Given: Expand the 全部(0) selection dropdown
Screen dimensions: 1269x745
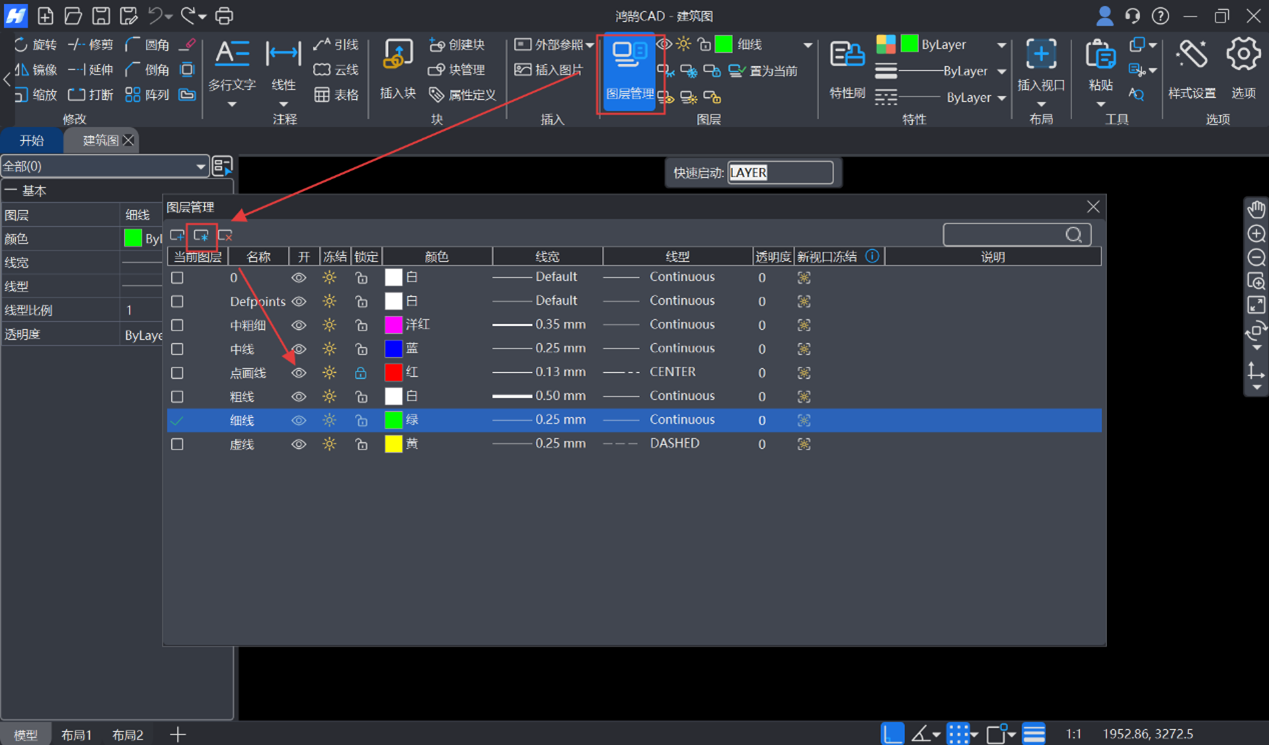Looking at the screenshot, I should (x=200, y=167).
